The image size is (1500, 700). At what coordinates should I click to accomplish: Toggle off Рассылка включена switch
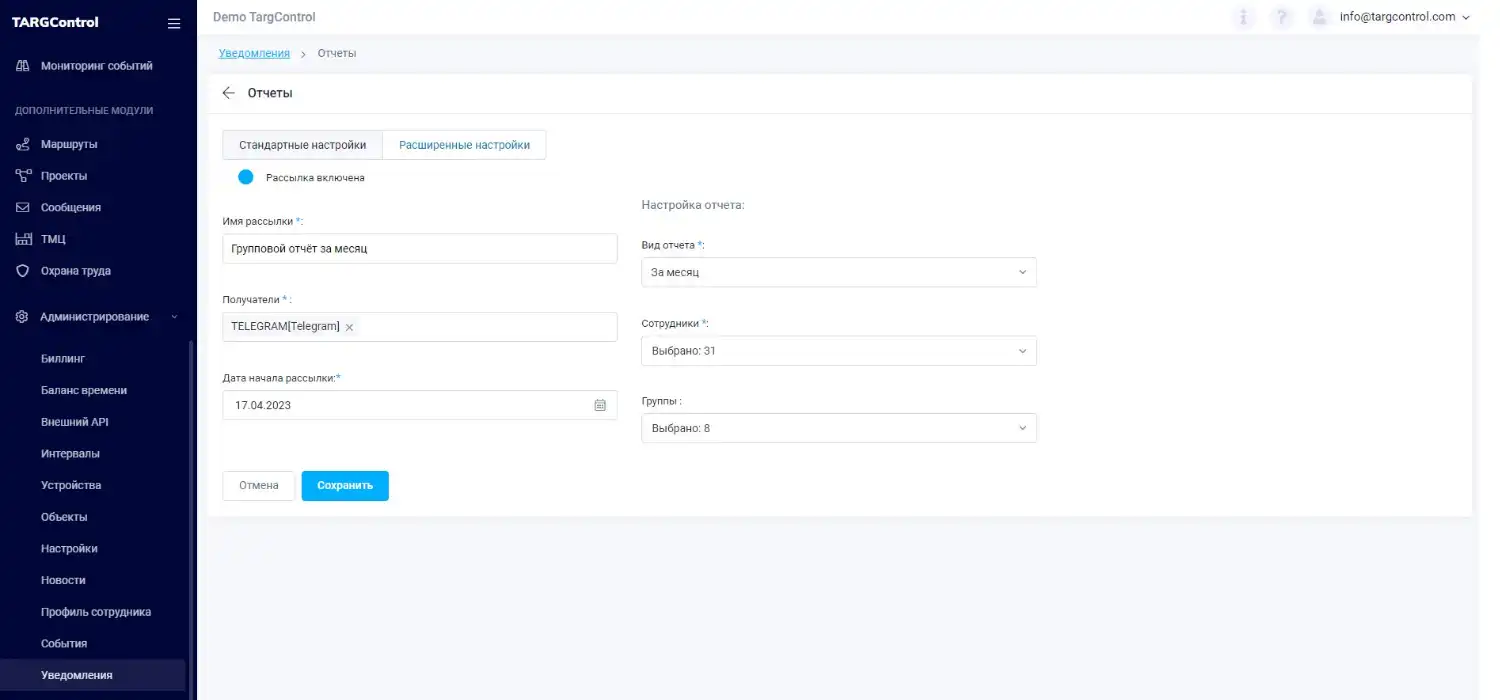pyautogui.click(x=245, y=176)
